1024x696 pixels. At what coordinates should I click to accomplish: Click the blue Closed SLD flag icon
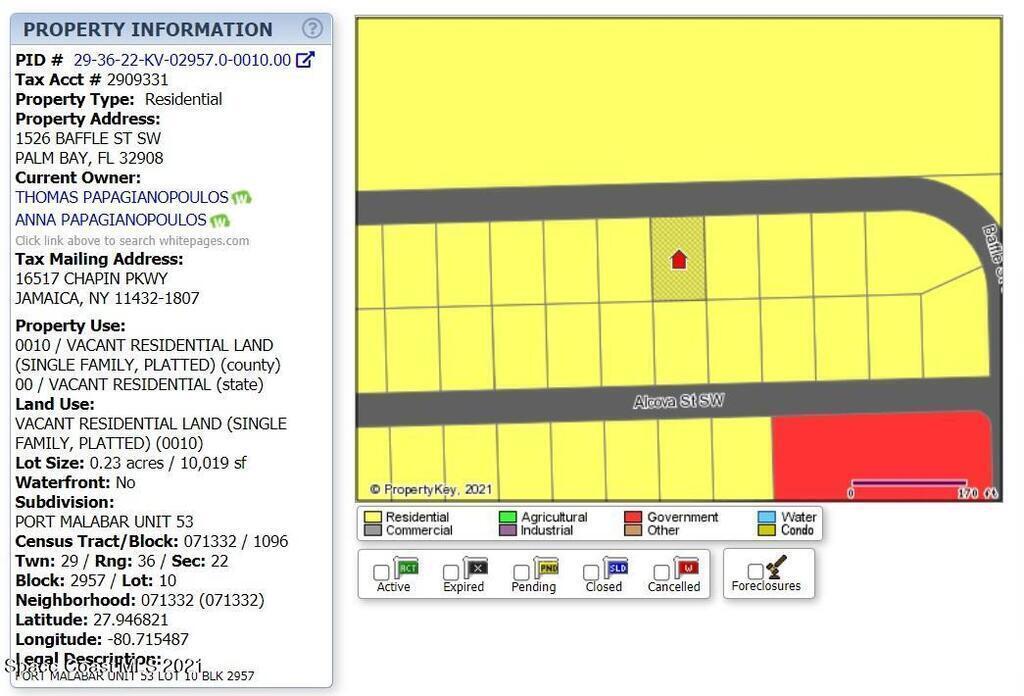(x=617, y=569)
